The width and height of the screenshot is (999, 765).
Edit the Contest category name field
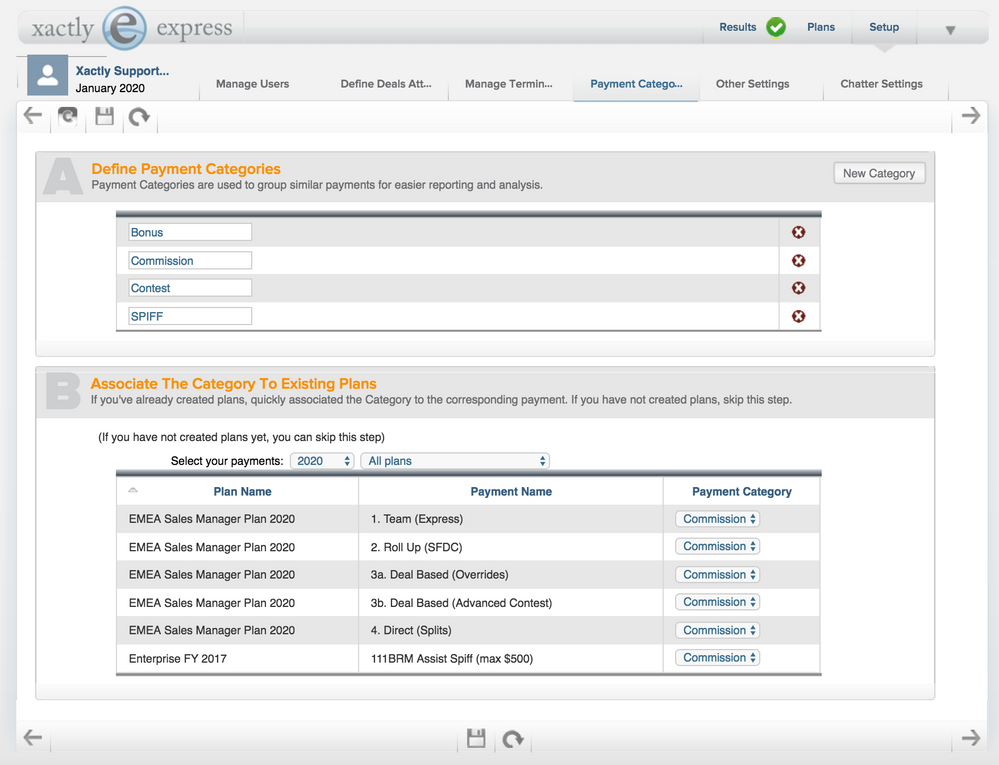click(x=190, y=288)
